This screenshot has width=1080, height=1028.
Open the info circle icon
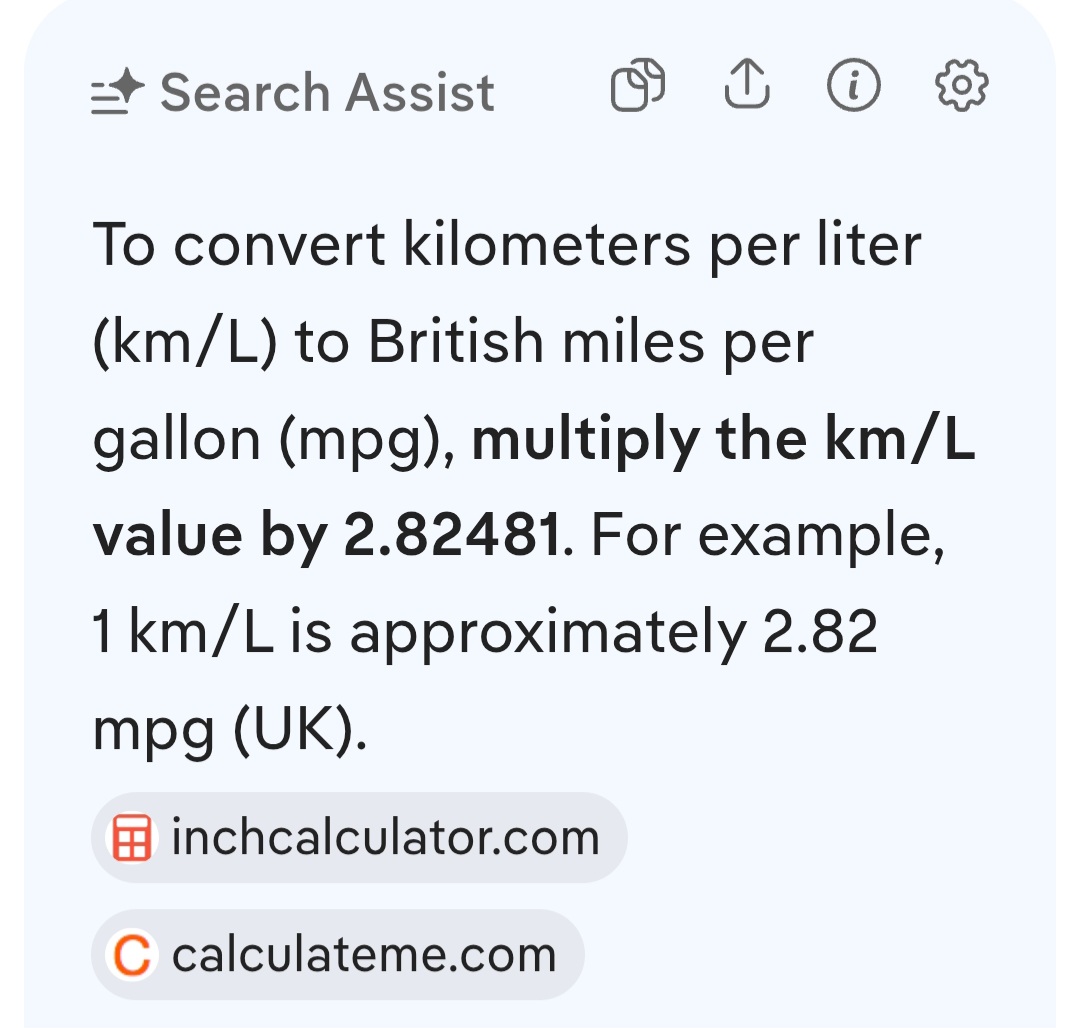point(853,85)
